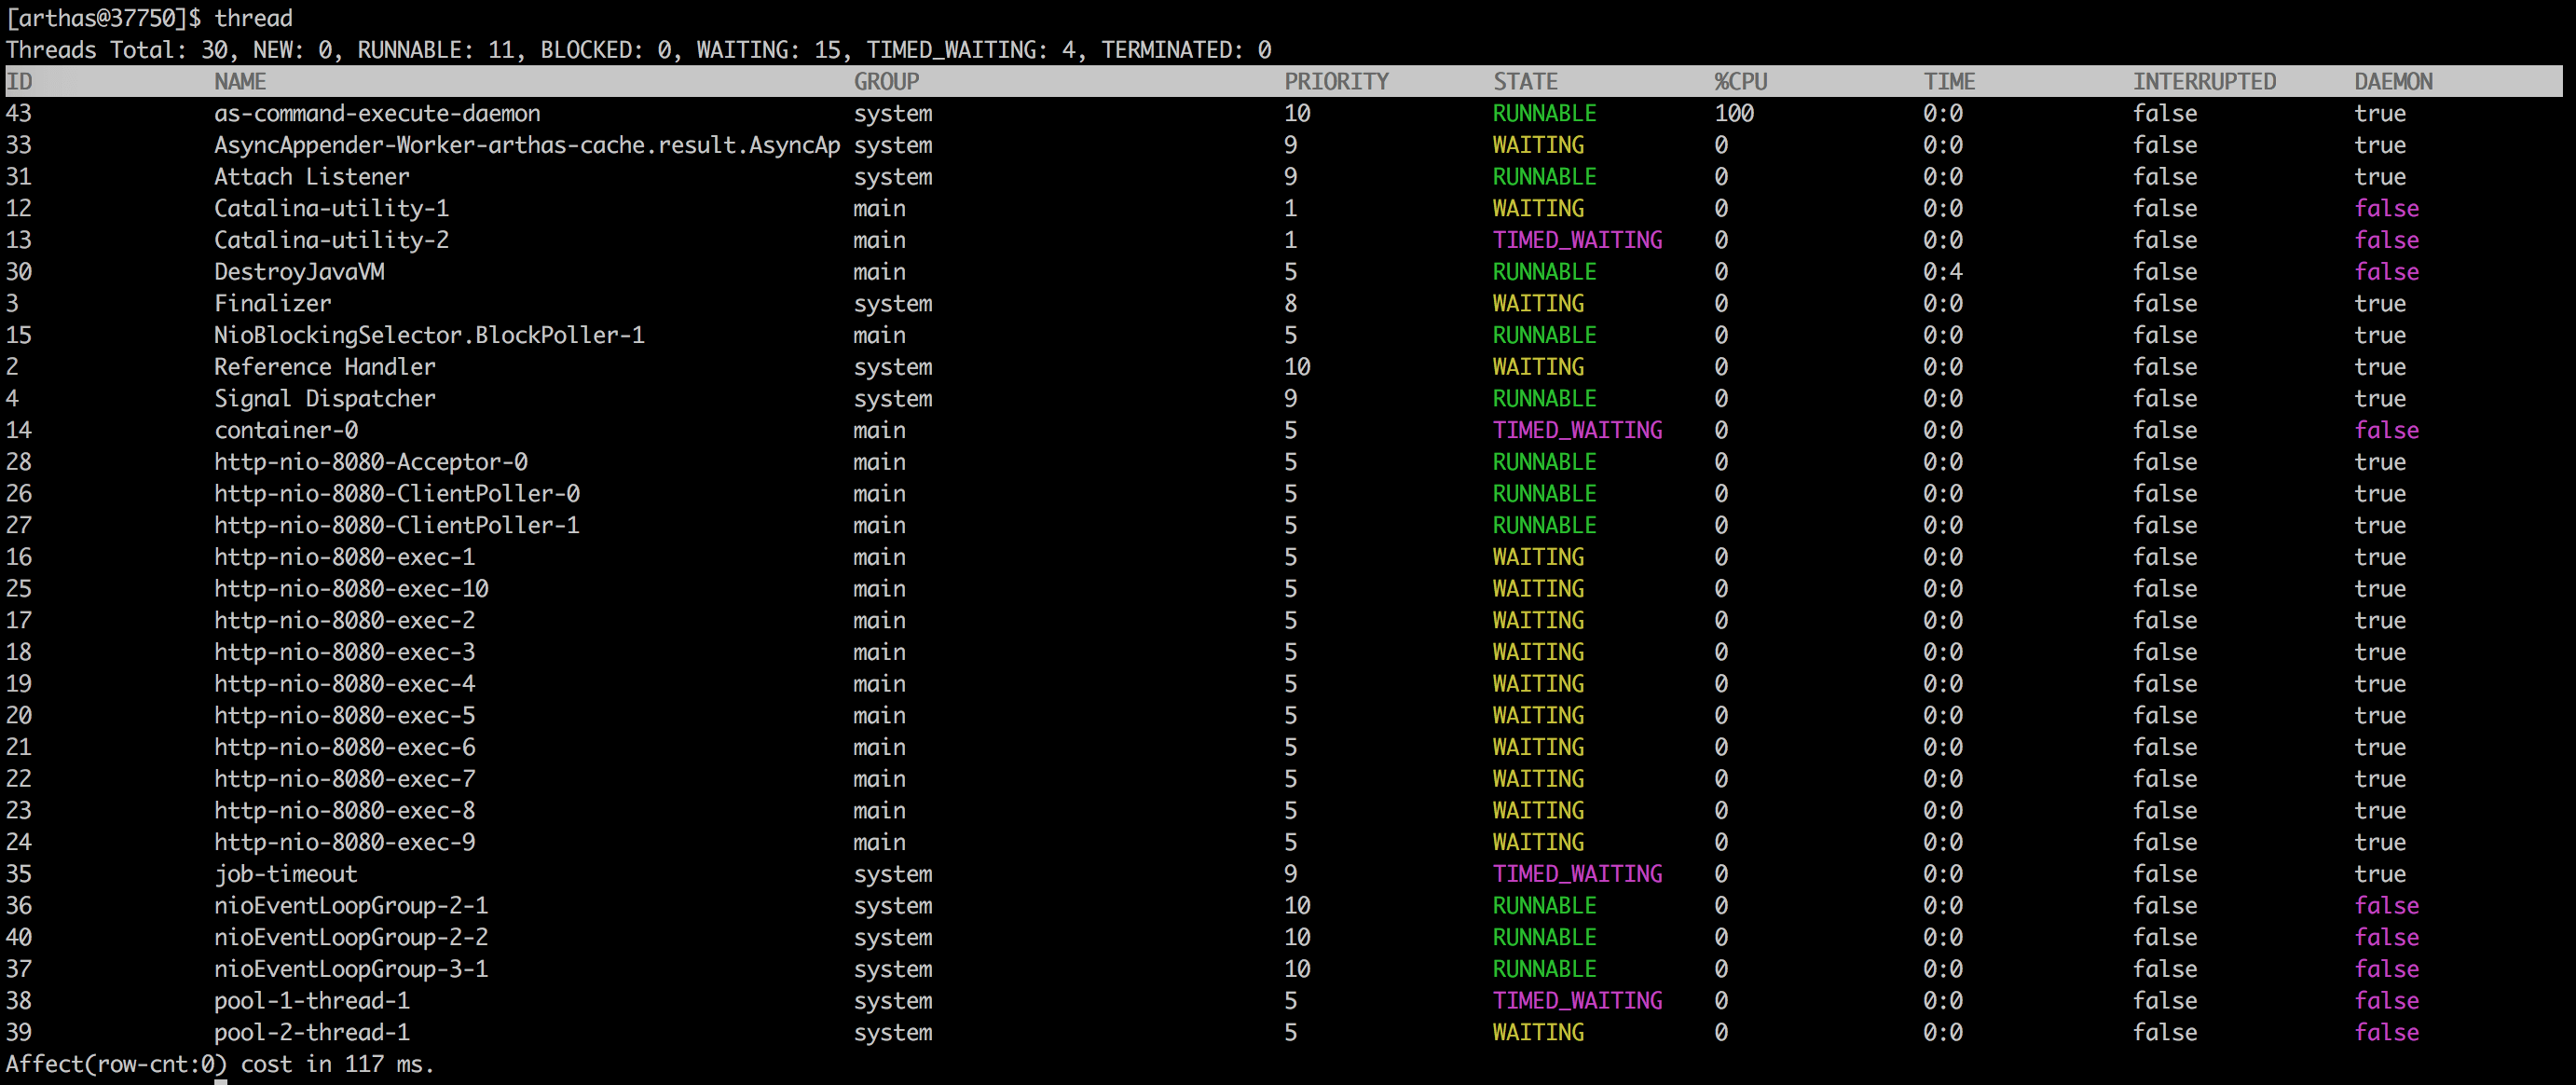Screen dimensions: 2576x1085
Task: Click the STATE column header
Action: click(x=1525, y=81)
